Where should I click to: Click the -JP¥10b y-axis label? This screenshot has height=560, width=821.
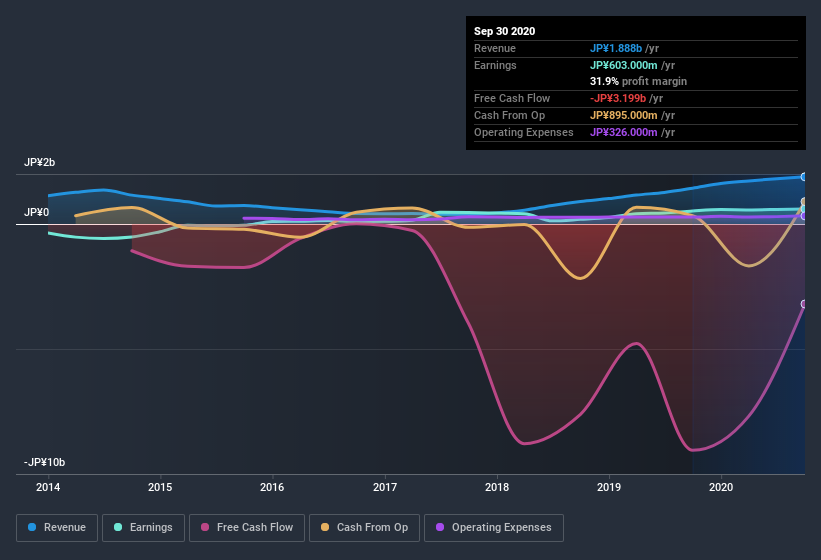click(x=45, y=462)
